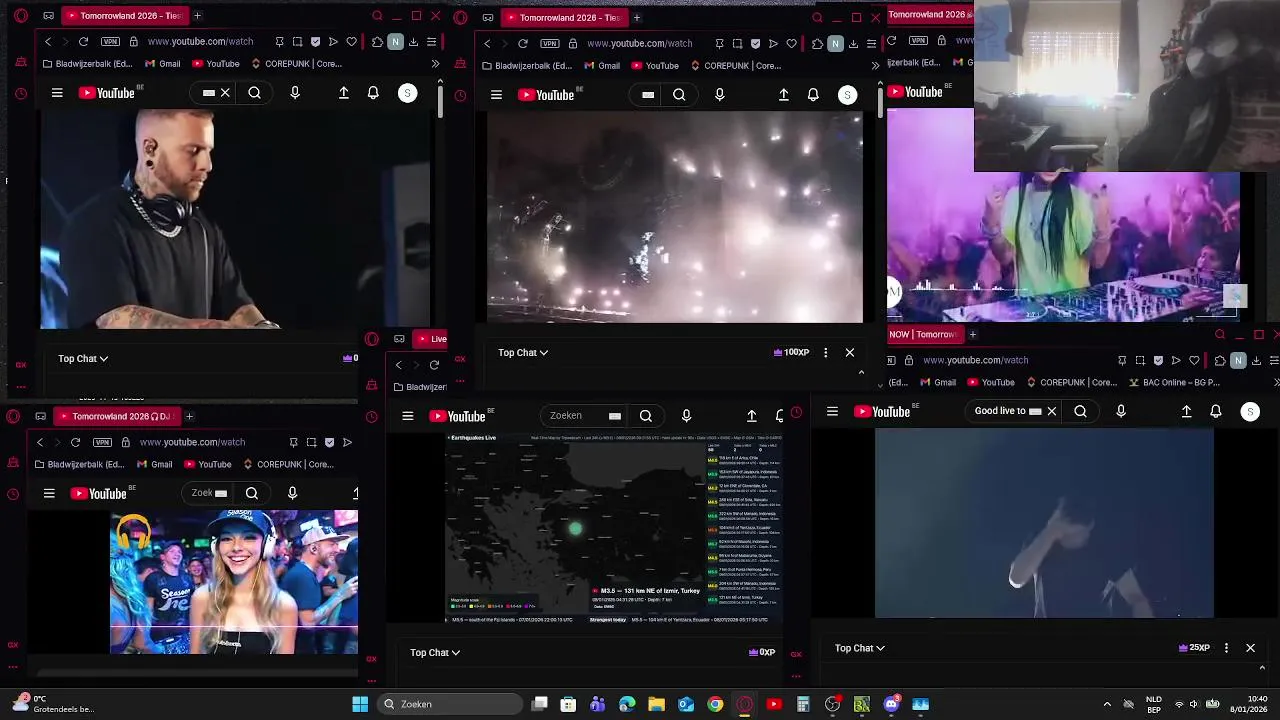The image size is (1280, 720).
Task: Open the history clock in the top-left window sidebar
Action: pyautogui.click(x=21, y=94)
